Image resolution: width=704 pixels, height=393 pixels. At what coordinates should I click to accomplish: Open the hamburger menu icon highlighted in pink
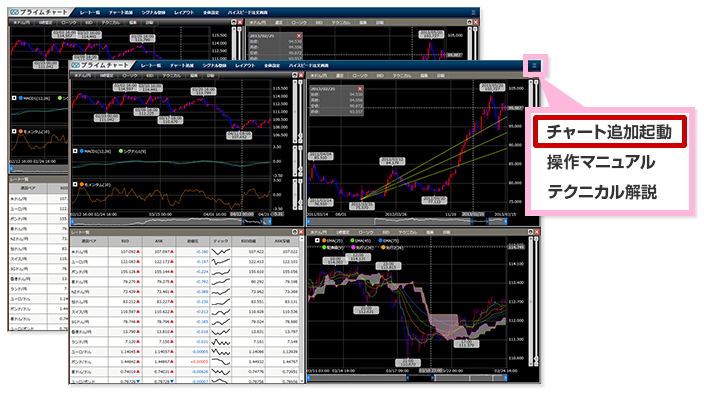(534, 66)
